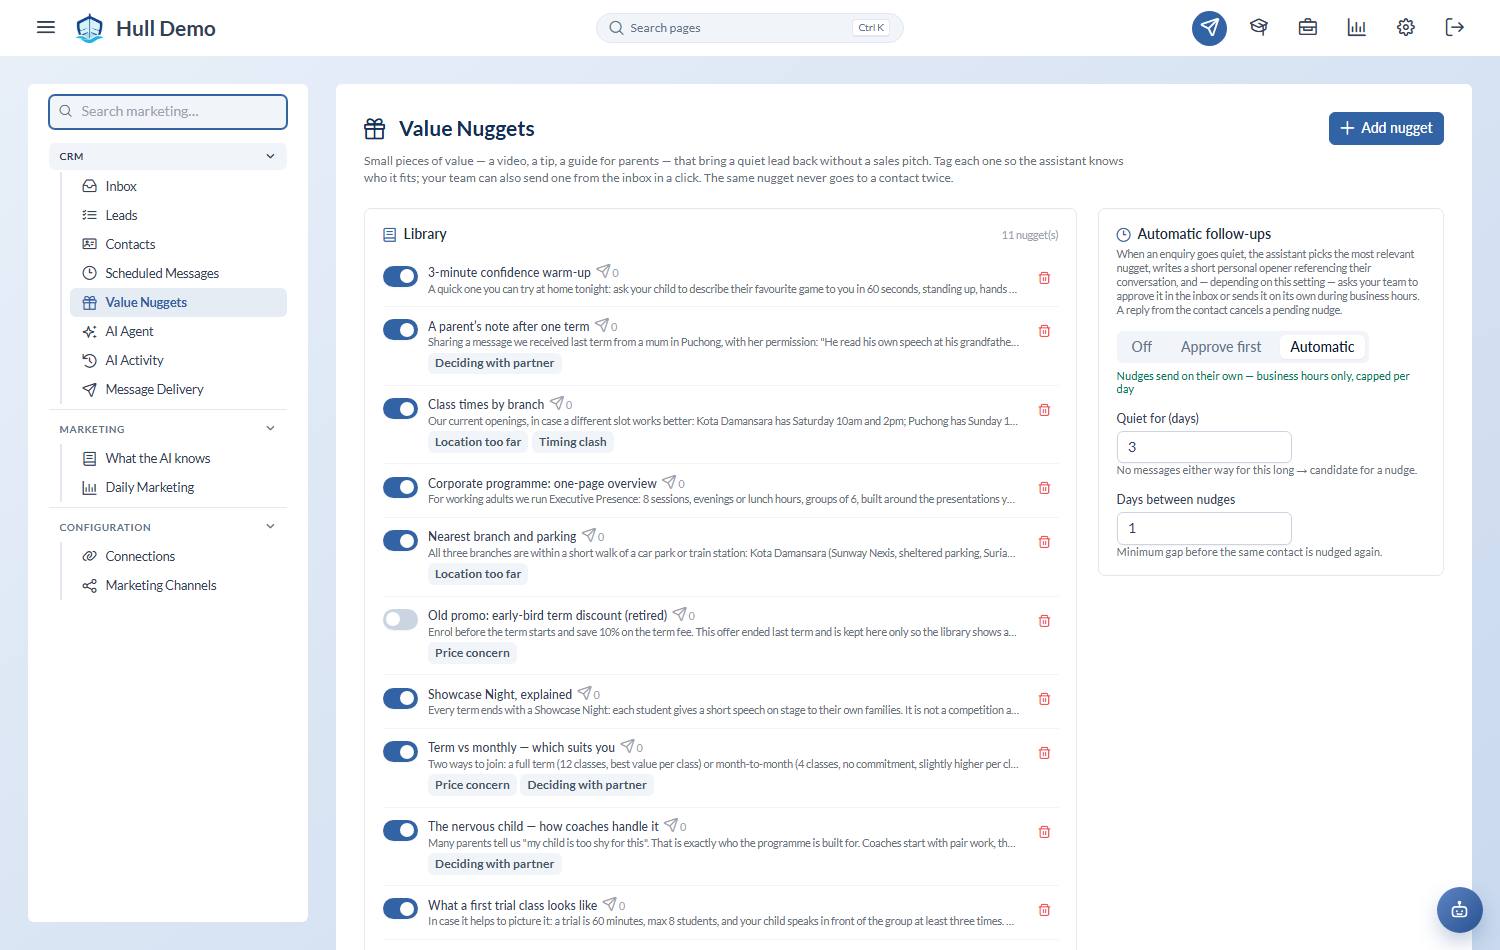The width and height of the screenshot is (1500, 950).
Task: Delete the 'Old promo: early-bird' nugget
Action: pos(1044,621)
